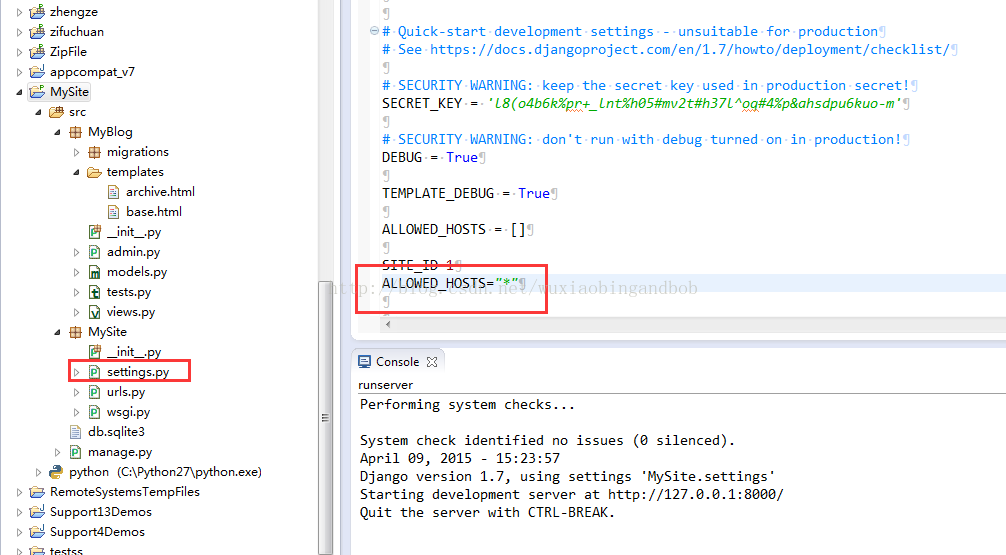
Task: Collapse the quick-start comment fold marker
Action: pos(374,31)
